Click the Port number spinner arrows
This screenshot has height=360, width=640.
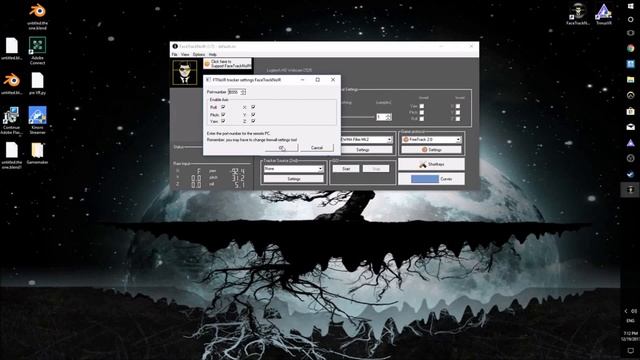coord(243,92)
